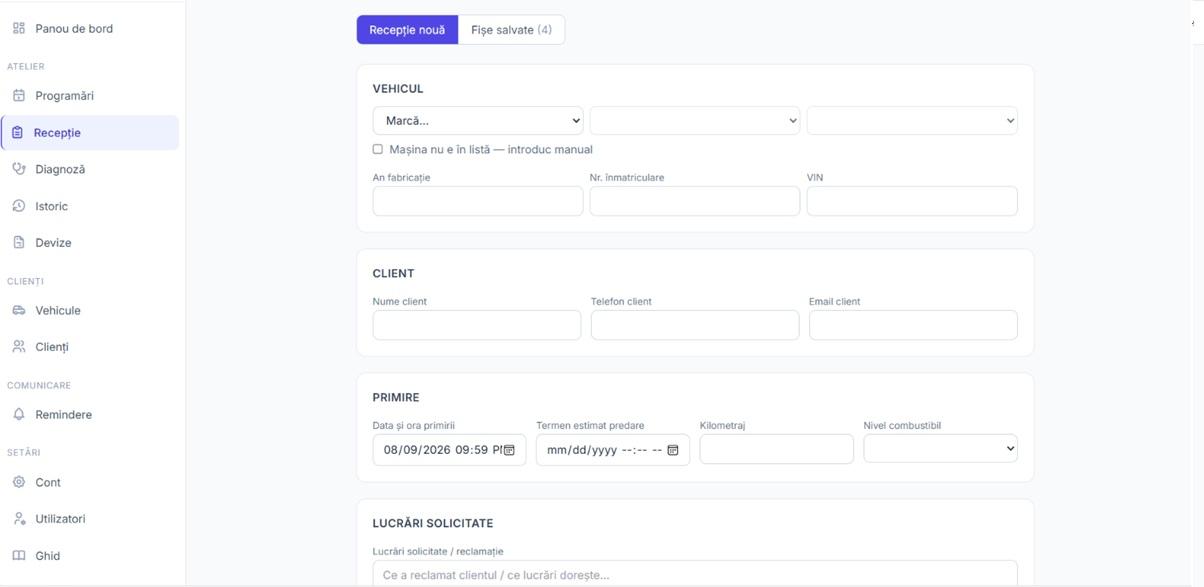Click the Nr. înmatriculare input field
The width and height of the screenshot is (1204, 587).
coord(695,201)
